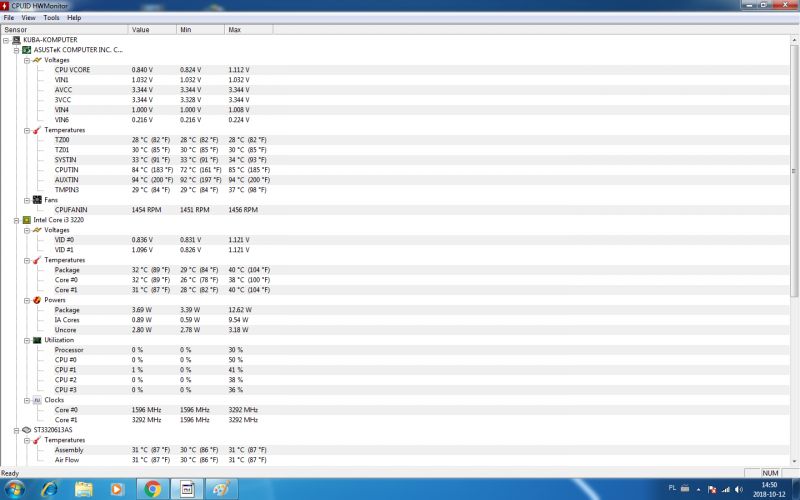Collapse the KUBA-KOMPUTER root node

point(6,40)
